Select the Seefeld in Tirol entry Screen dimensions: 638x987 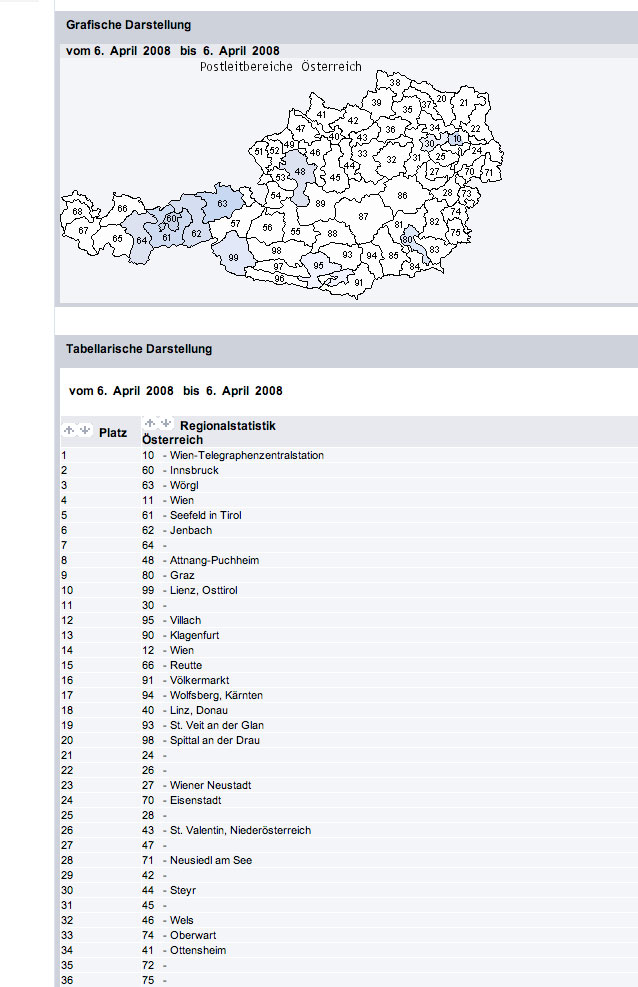[x=205, y=515]
